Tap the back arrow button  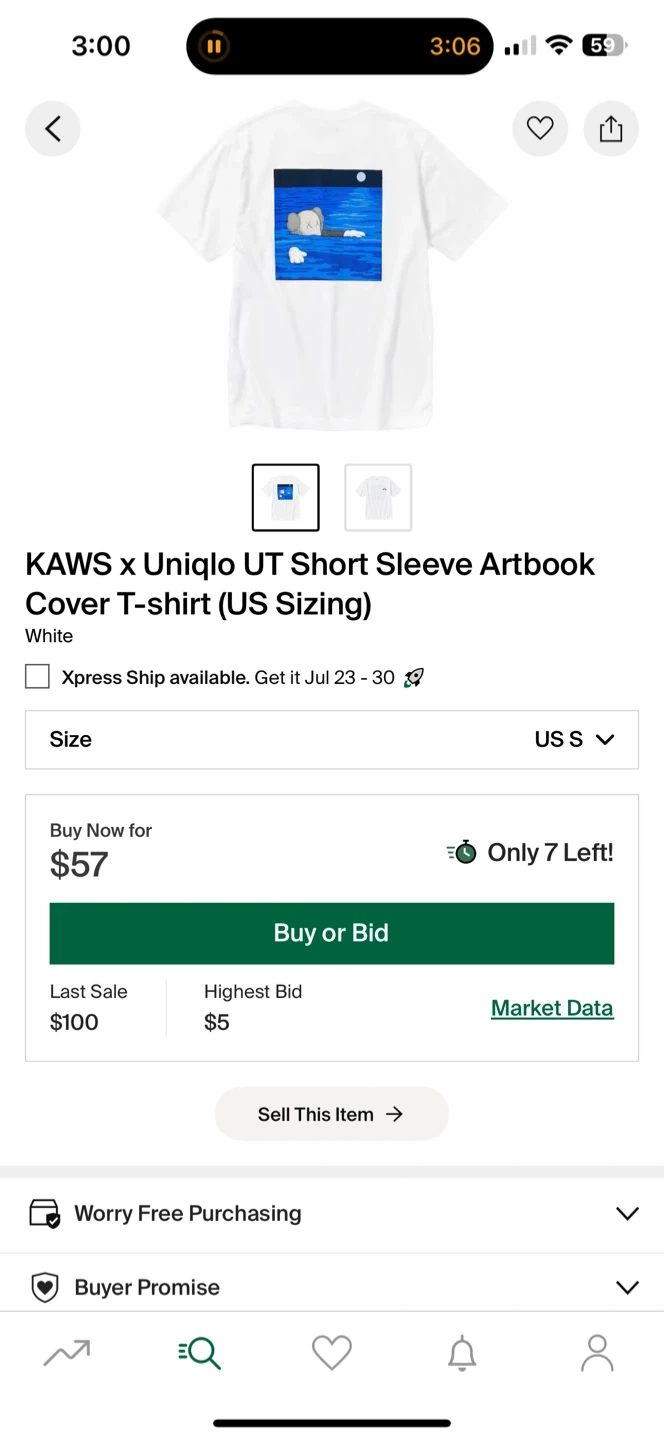click(53, 128)
